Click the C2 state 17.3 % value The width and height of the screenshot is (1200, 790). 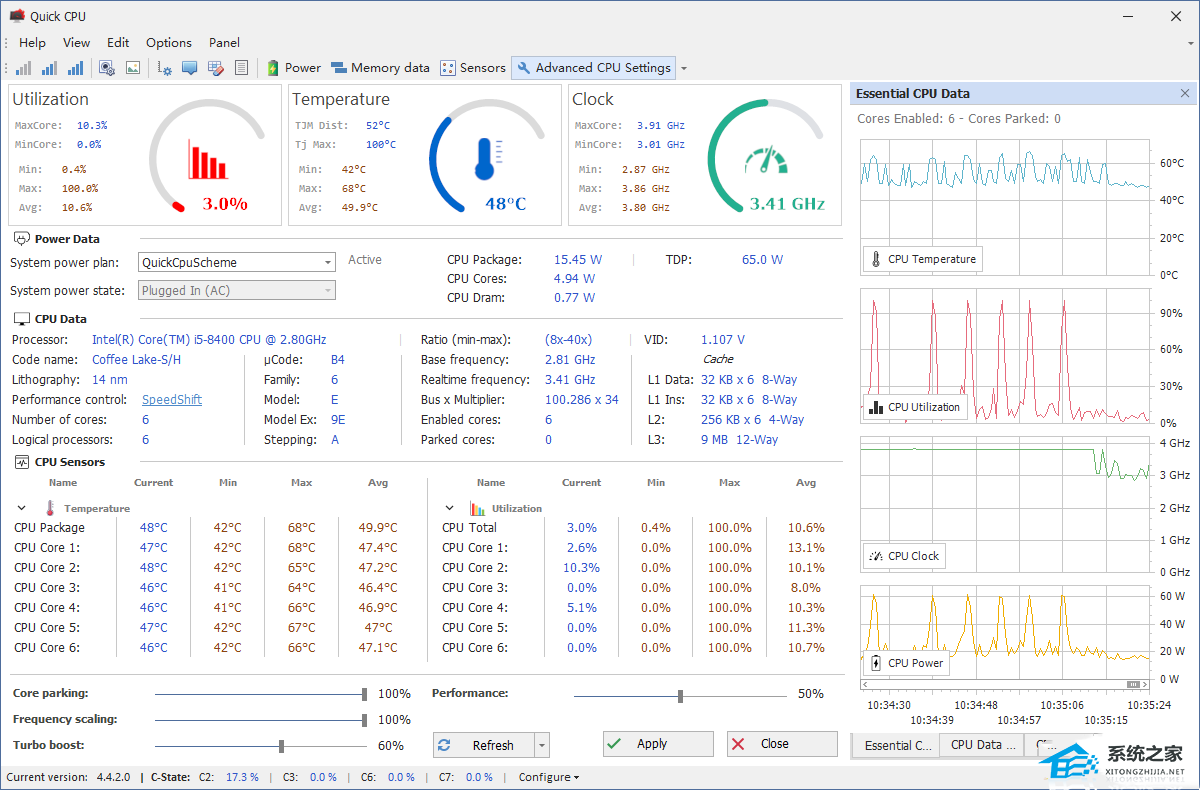pos(242,777)
